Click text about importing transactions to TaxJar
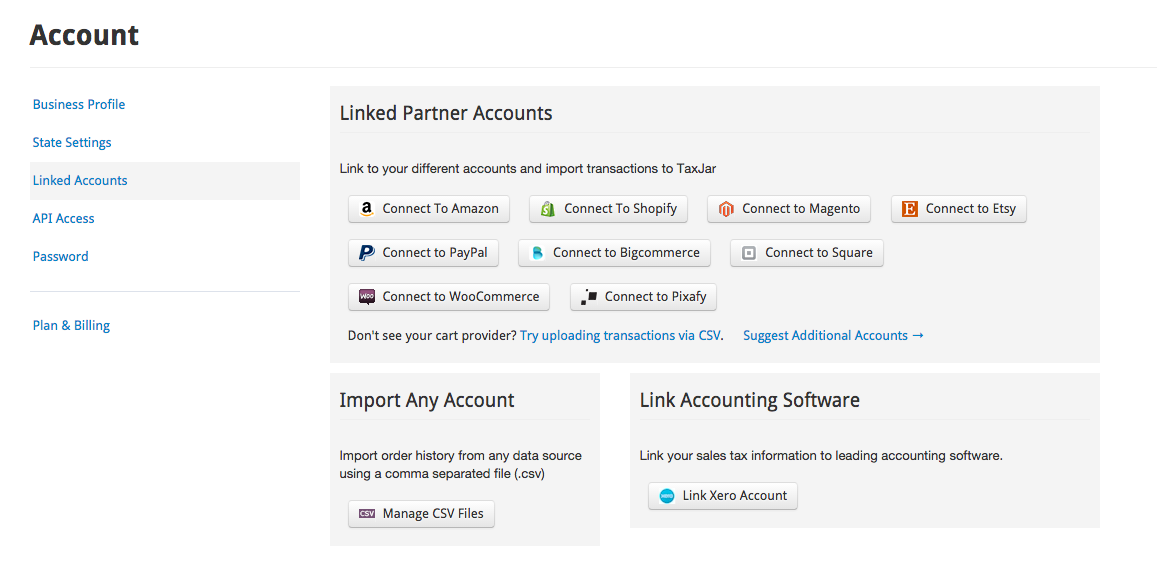The width and height of the screenshot is (1157, 562). point(528,169)
